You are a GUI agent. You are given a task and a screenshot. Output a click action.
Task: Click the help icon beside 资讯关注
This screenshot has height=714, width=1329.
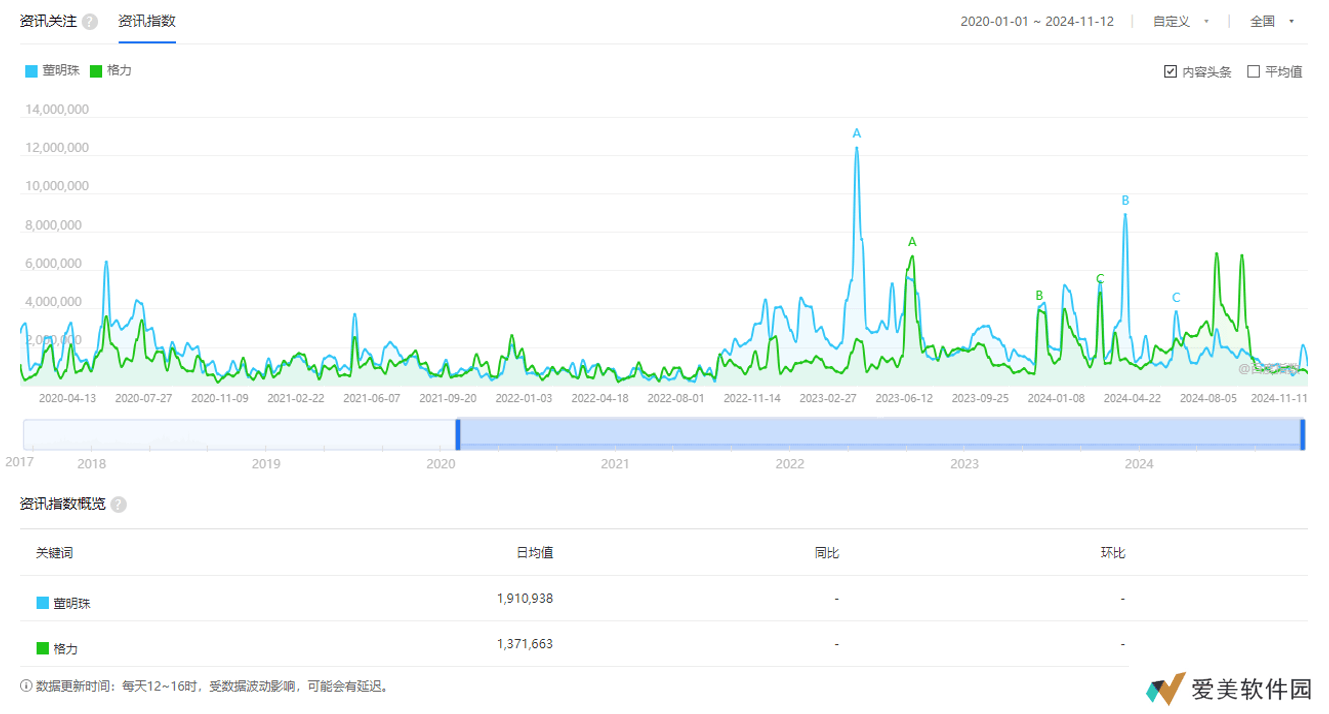point(90,22)
